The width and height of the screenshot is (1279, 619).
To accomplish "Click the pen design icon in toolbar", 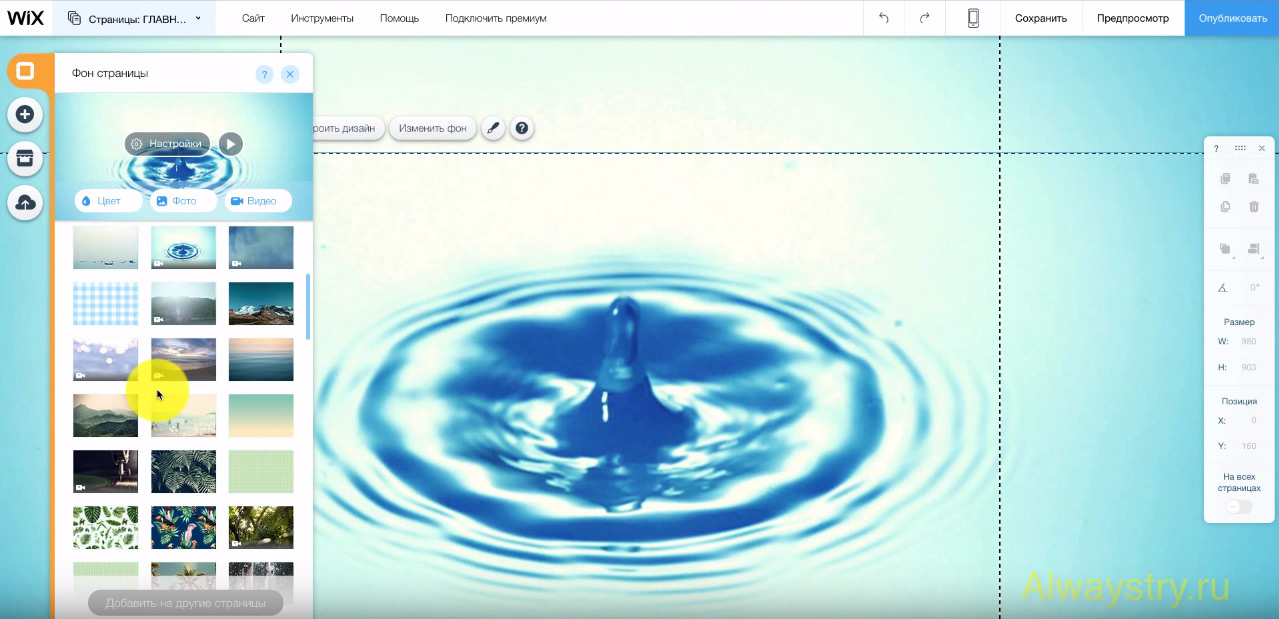I will (492, 128).
